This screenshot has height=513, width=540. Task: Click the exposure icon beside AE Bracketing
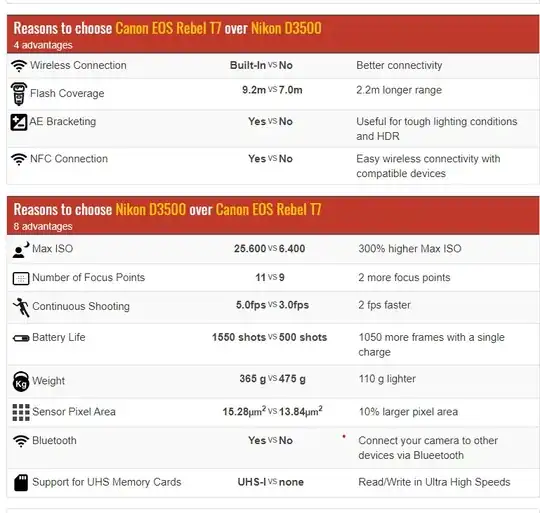19,122
